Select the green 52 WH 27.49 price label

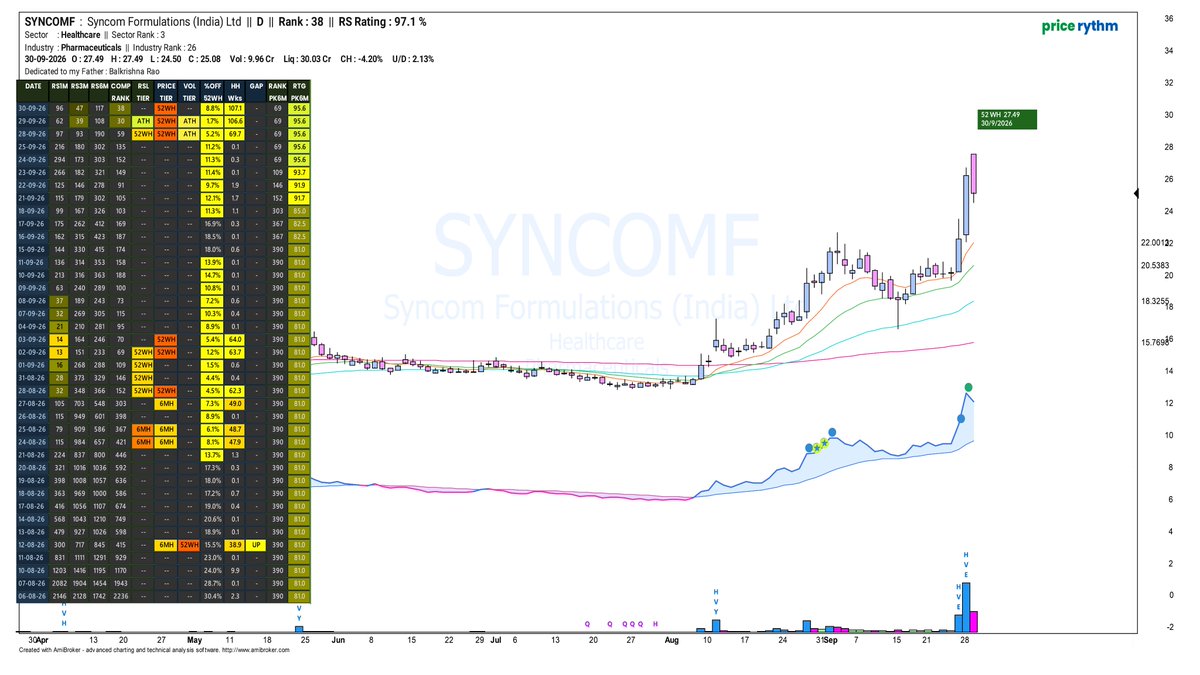coord(1008,119)
